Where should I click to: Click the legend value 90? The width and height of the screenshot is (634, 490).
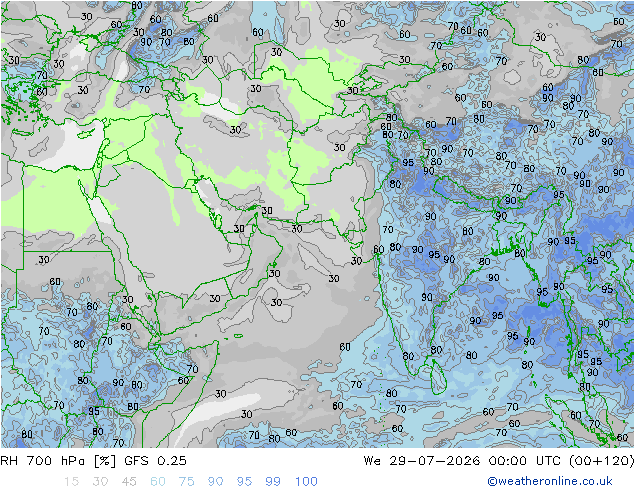pyautogui.click(x=215, y=481)
